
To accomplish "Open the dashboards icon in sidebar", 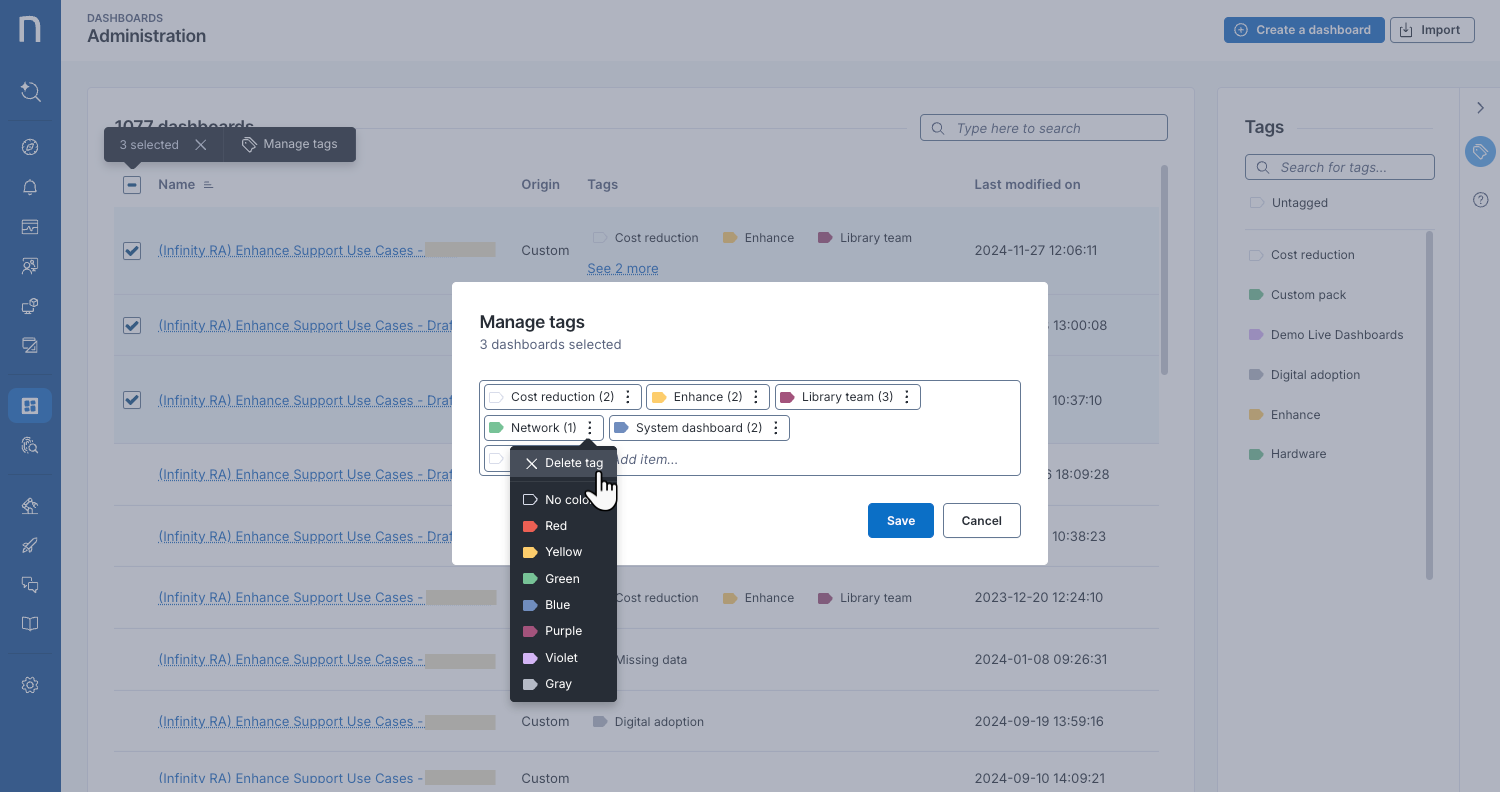I will click(x=30, y=405).
